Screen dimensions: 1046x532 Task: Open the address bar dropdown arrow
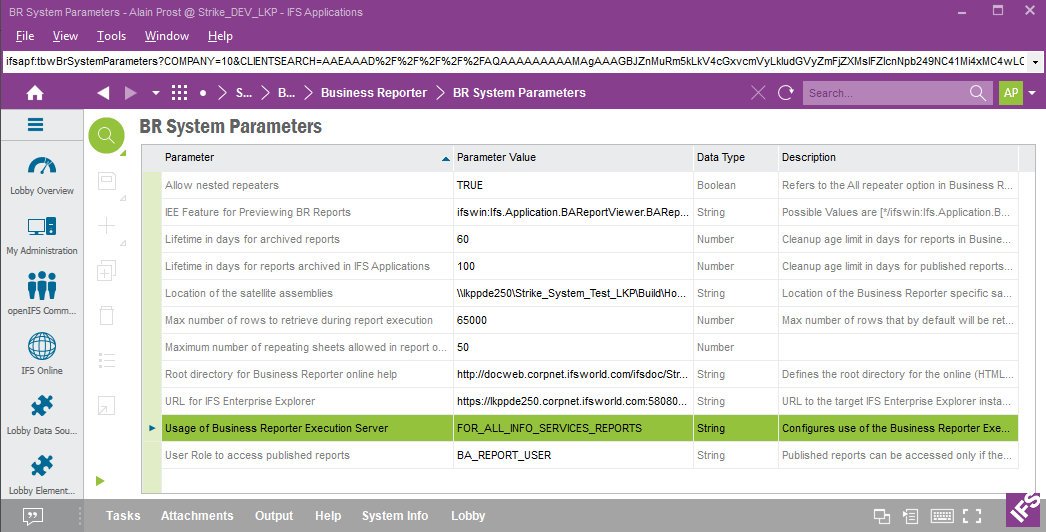1035,61
